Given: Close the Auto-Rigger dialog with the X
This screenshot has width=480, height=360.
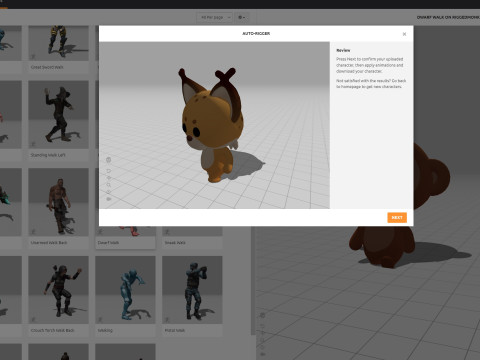Looking at the screenshot, I should point(404,34).
